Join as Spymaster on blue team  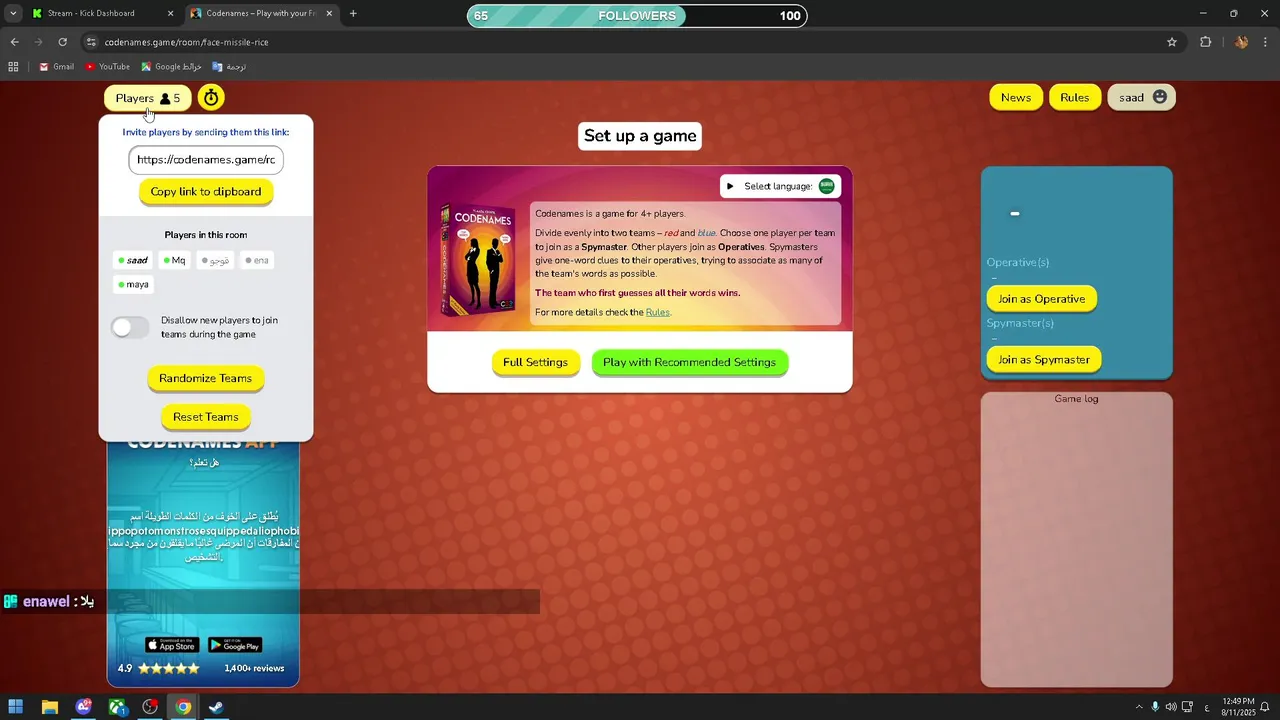point(1044,360)
